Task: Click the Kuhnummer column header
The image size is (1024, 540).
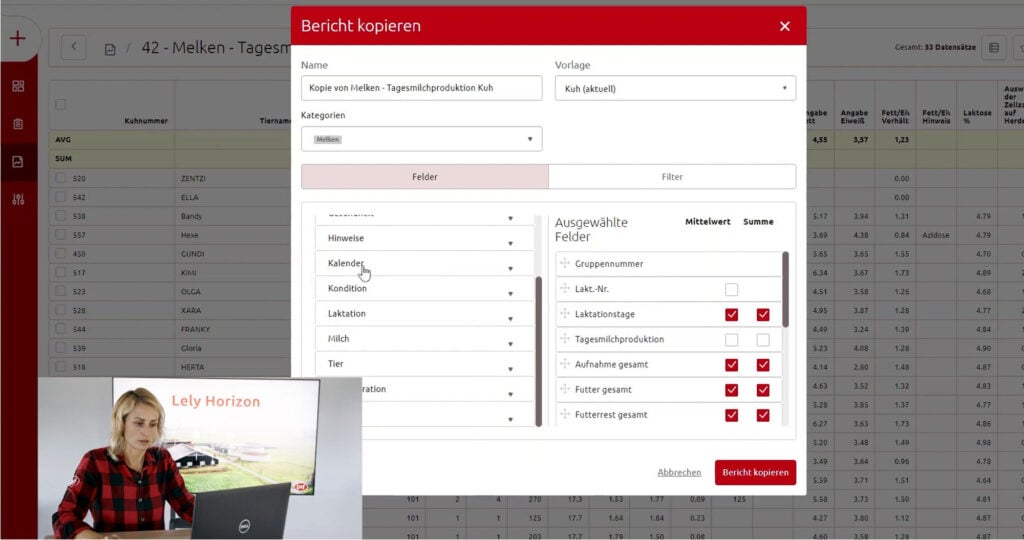Action: (x=146, y=121)
